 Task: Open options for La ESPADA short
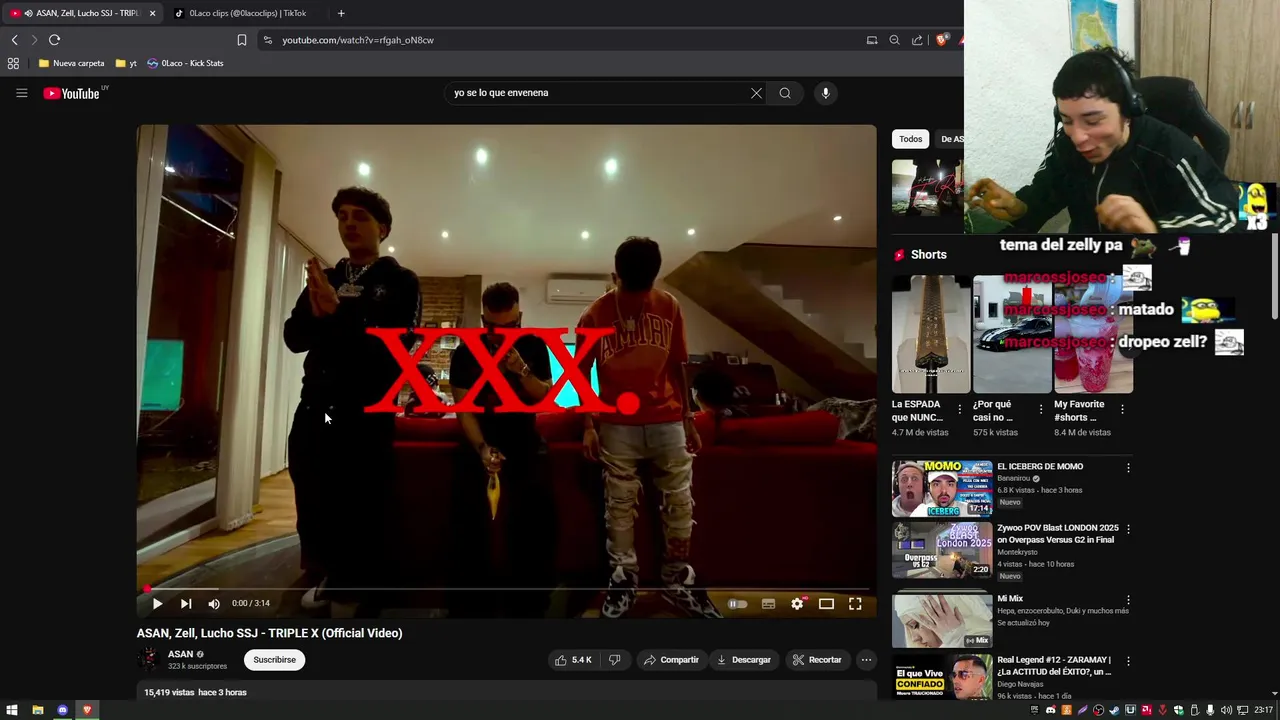tap(960, 409)
